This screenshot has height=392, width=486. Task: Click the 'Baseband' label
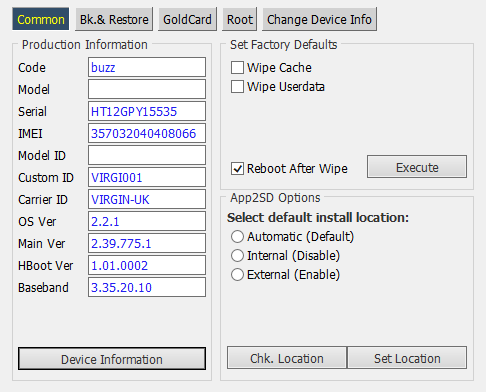(x=43, y=288)
